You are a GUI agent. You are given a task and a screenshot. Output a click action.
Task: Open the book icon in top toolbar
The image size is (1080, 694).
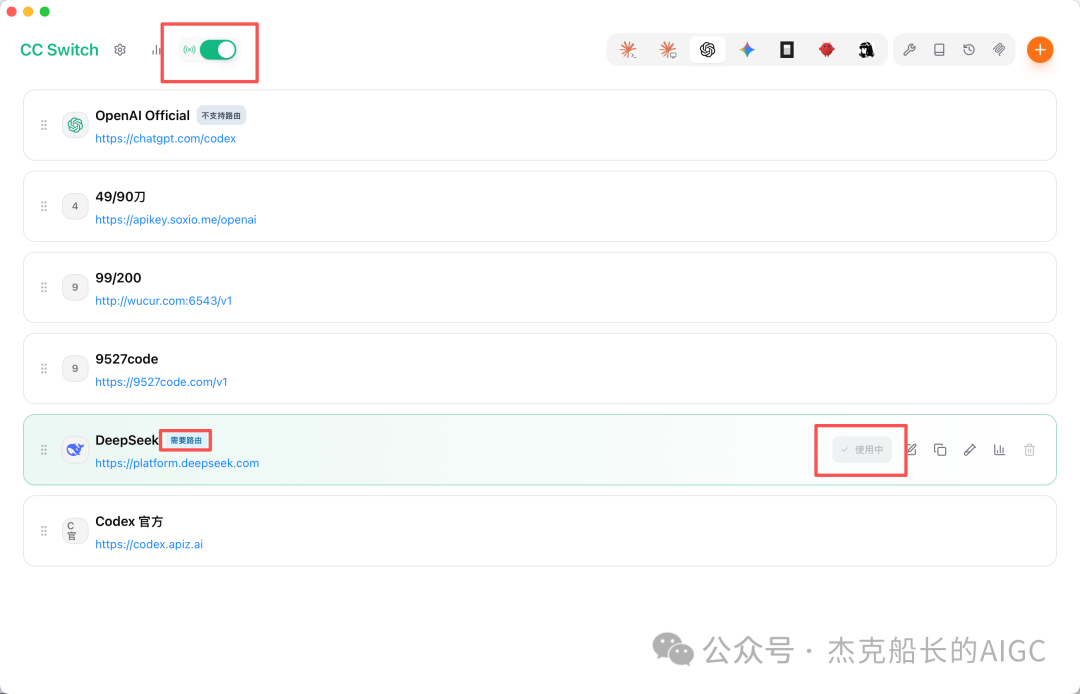[x=939, y=50]
